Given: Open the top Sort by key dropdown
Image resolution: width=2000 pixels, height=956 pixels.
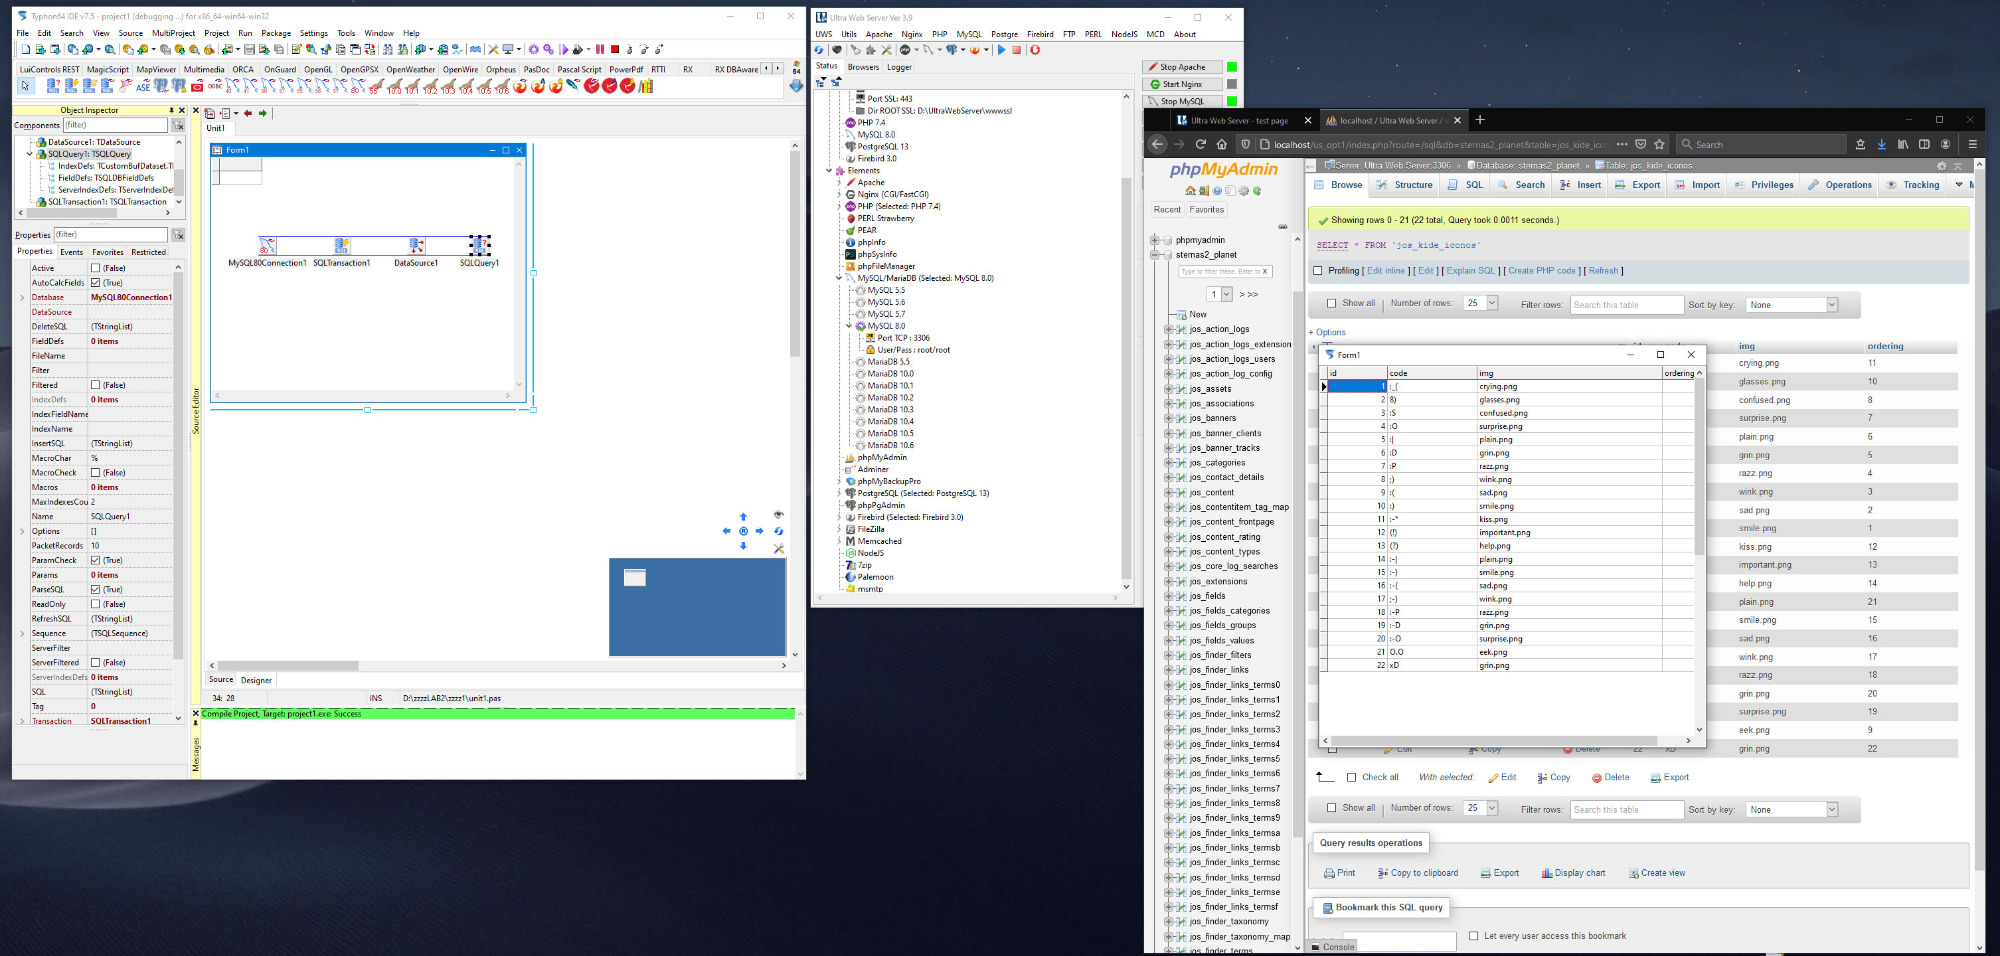Looking at the screenshot, I should (1792, 305).
